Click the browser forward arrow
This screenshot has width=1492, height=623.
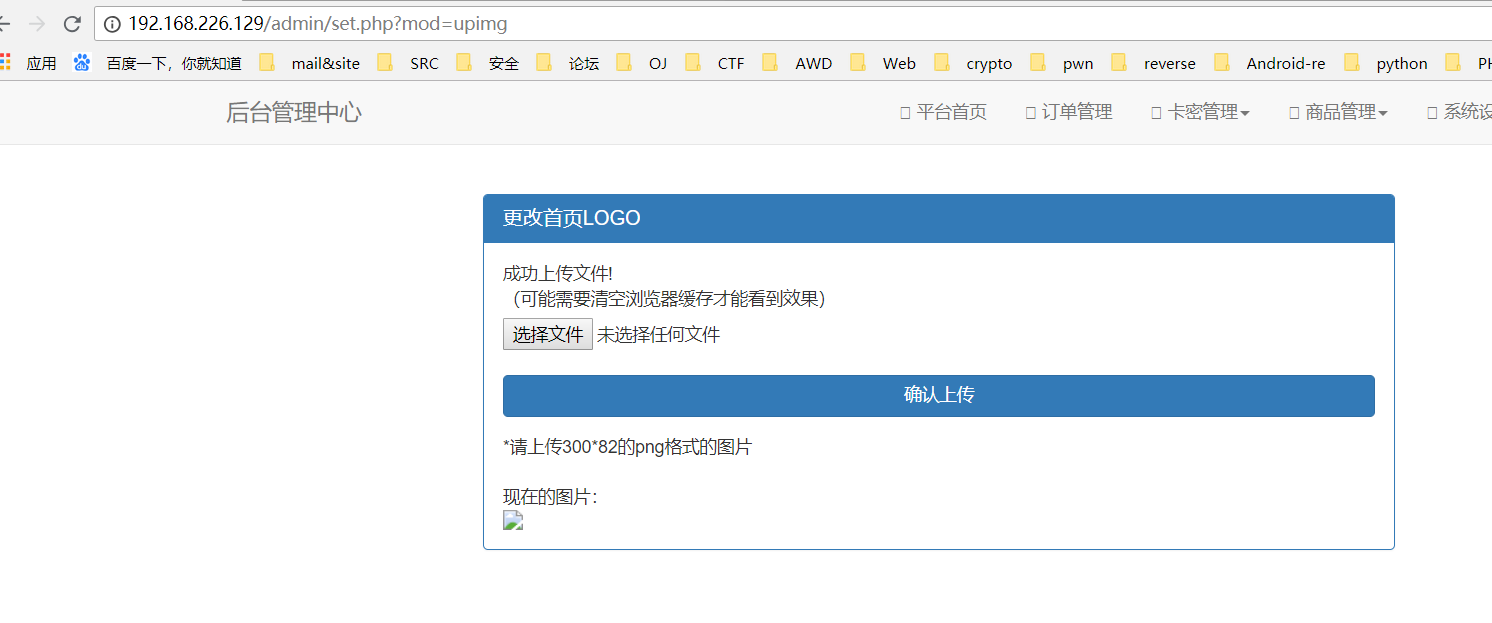point(37,24)
